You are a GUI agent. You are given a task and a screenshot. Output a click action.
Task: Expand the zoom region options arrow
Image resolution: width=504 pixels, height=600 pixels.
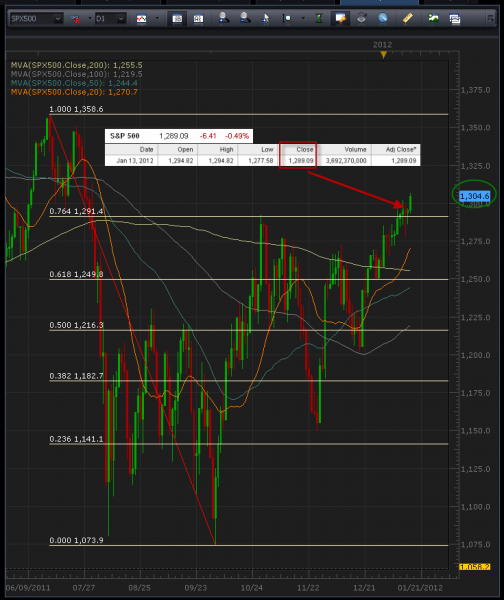(x=303, y=18)
